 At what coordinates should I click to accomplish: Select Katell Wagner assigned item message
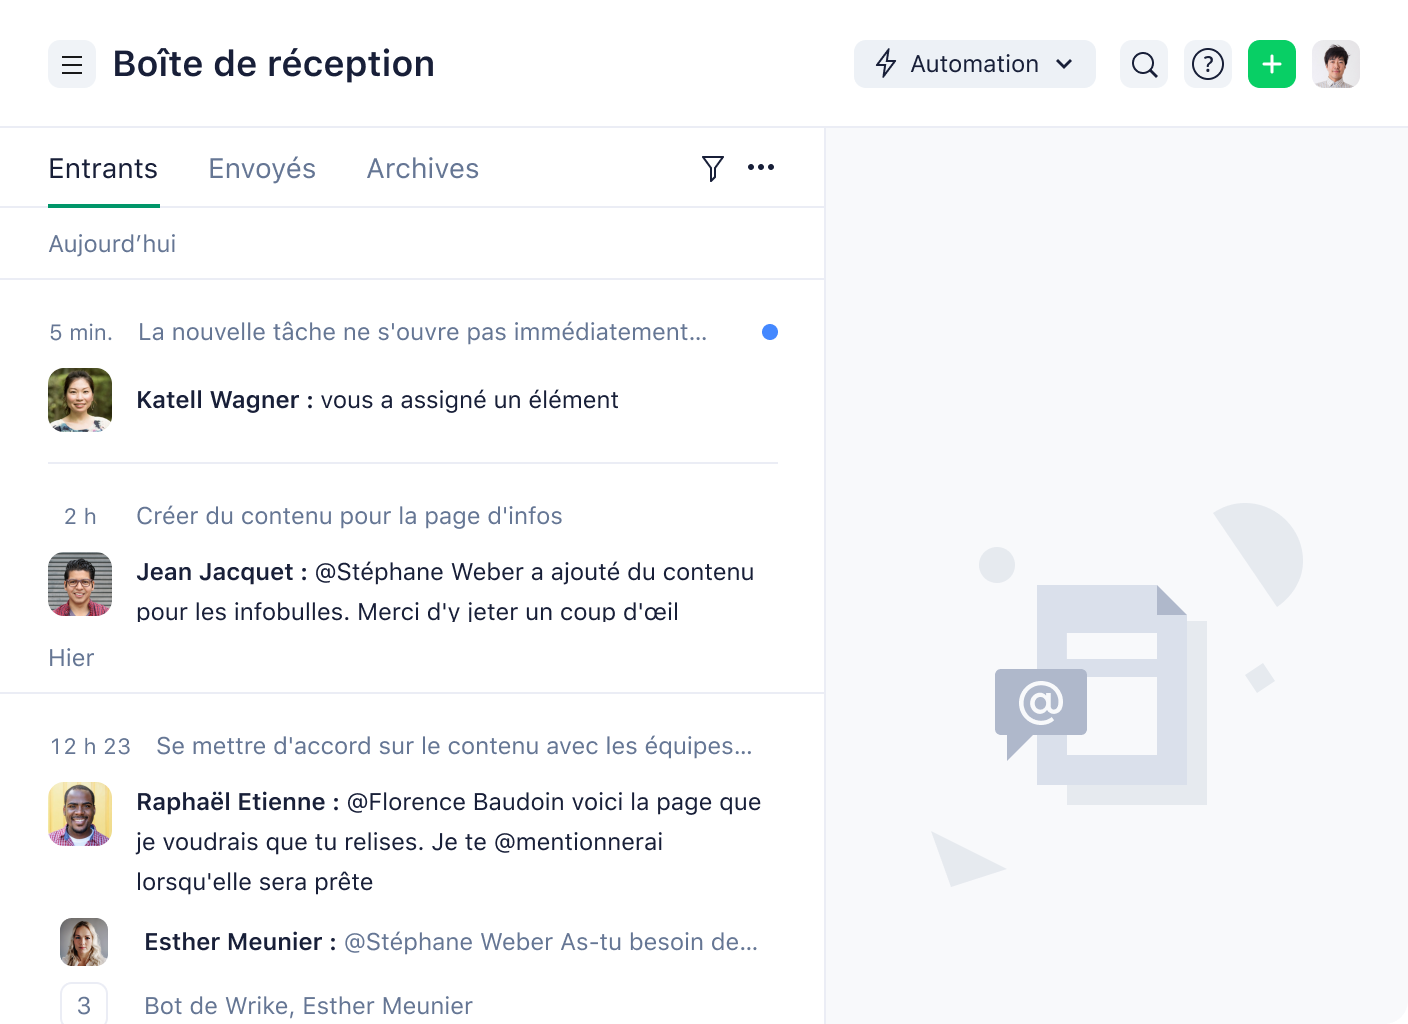coord(377,400)
